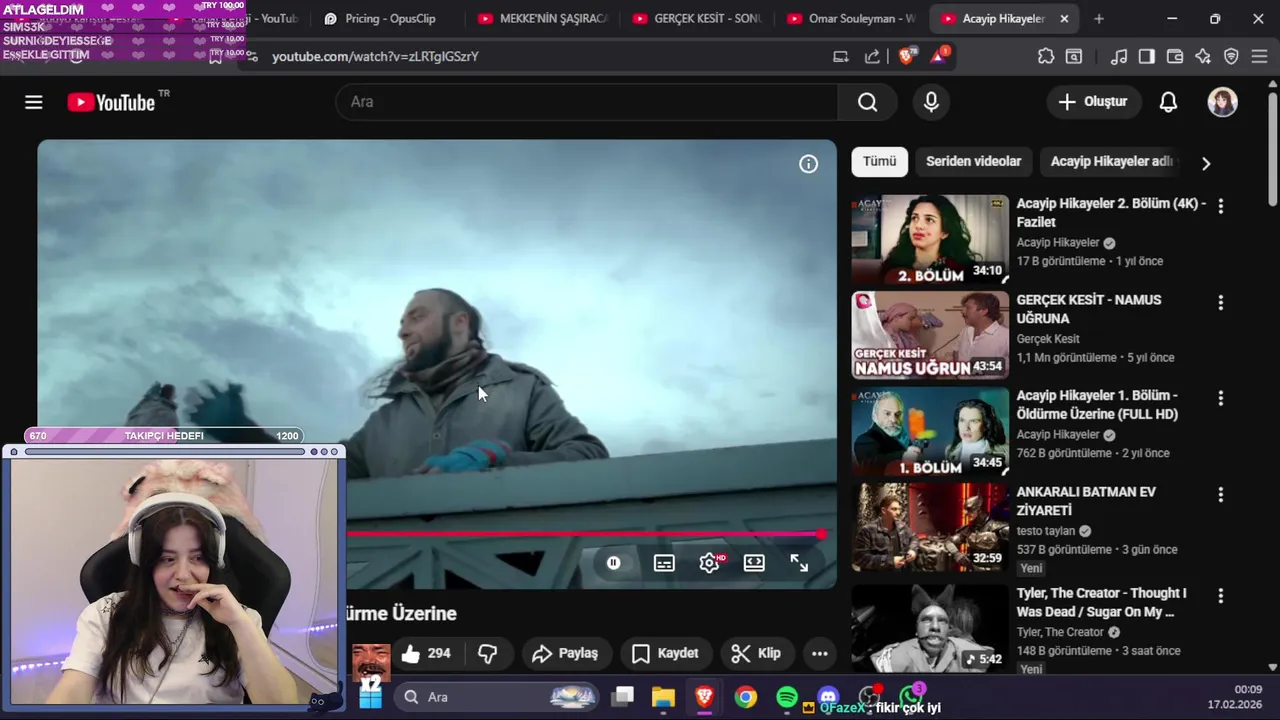This screenshot has width=1280, height=720.
Task: Open options for GERÇEK KESİT - NAMUS UĞRUNA video
Action: point(1220,302)
